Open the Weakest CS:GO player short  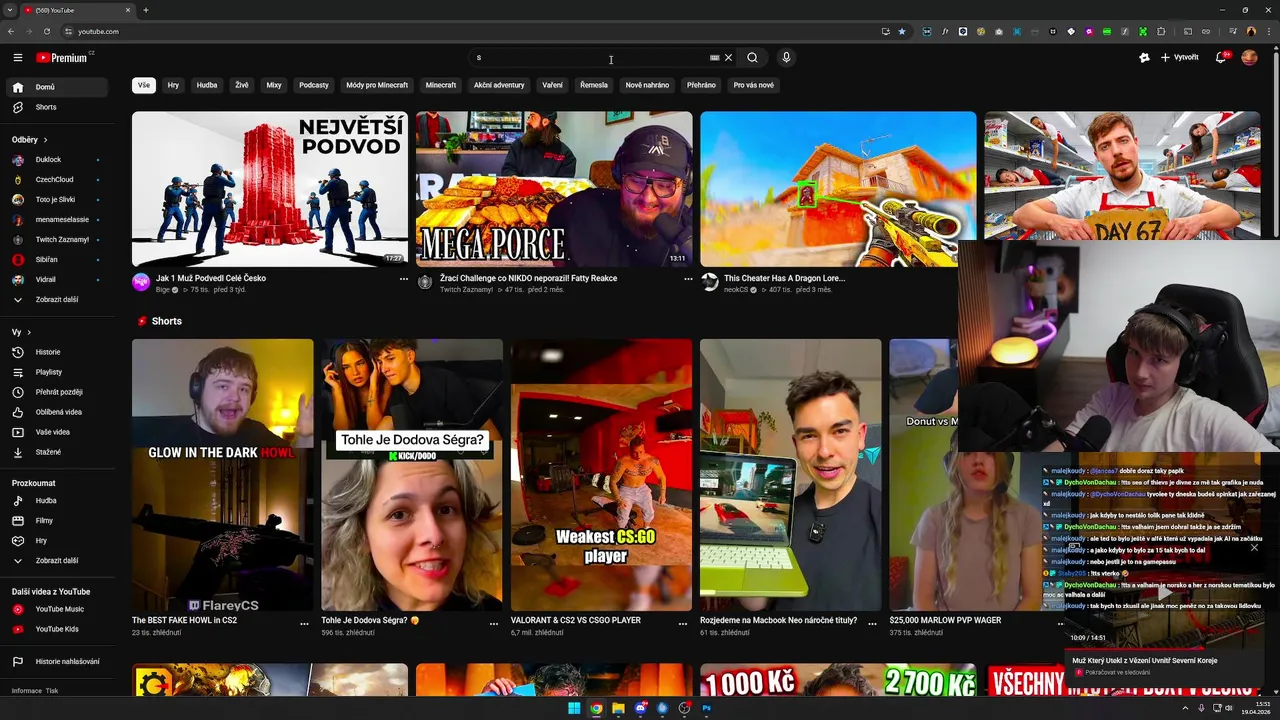tap(601, 475)
